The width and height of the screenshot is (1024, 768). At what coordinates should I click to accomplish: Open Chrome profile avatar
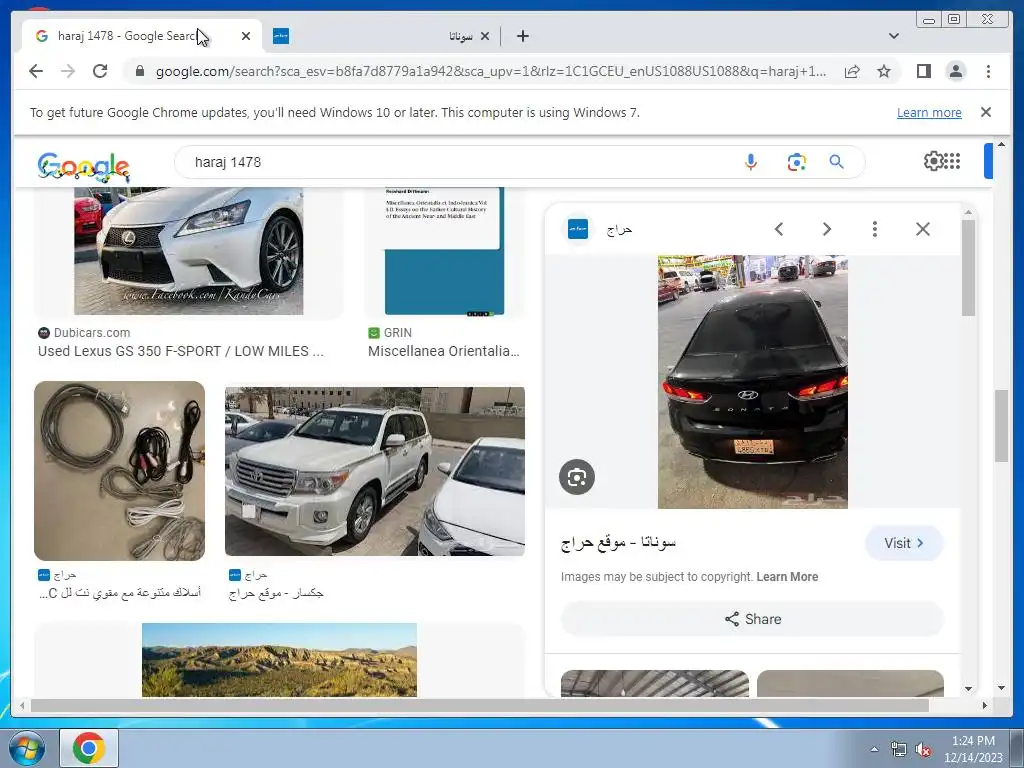(x=955, y=71)
